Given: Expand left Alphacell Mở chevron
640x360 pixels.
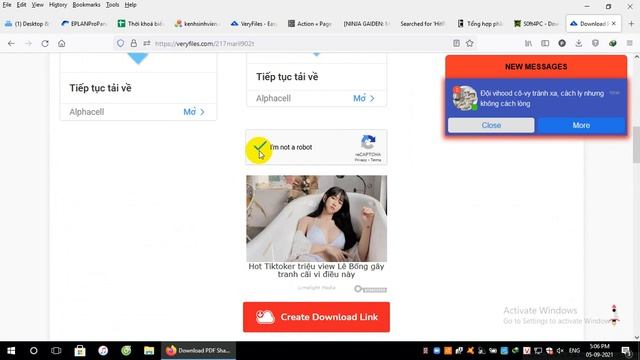Looking at the screenshot, I should click(x=202, y=112).
